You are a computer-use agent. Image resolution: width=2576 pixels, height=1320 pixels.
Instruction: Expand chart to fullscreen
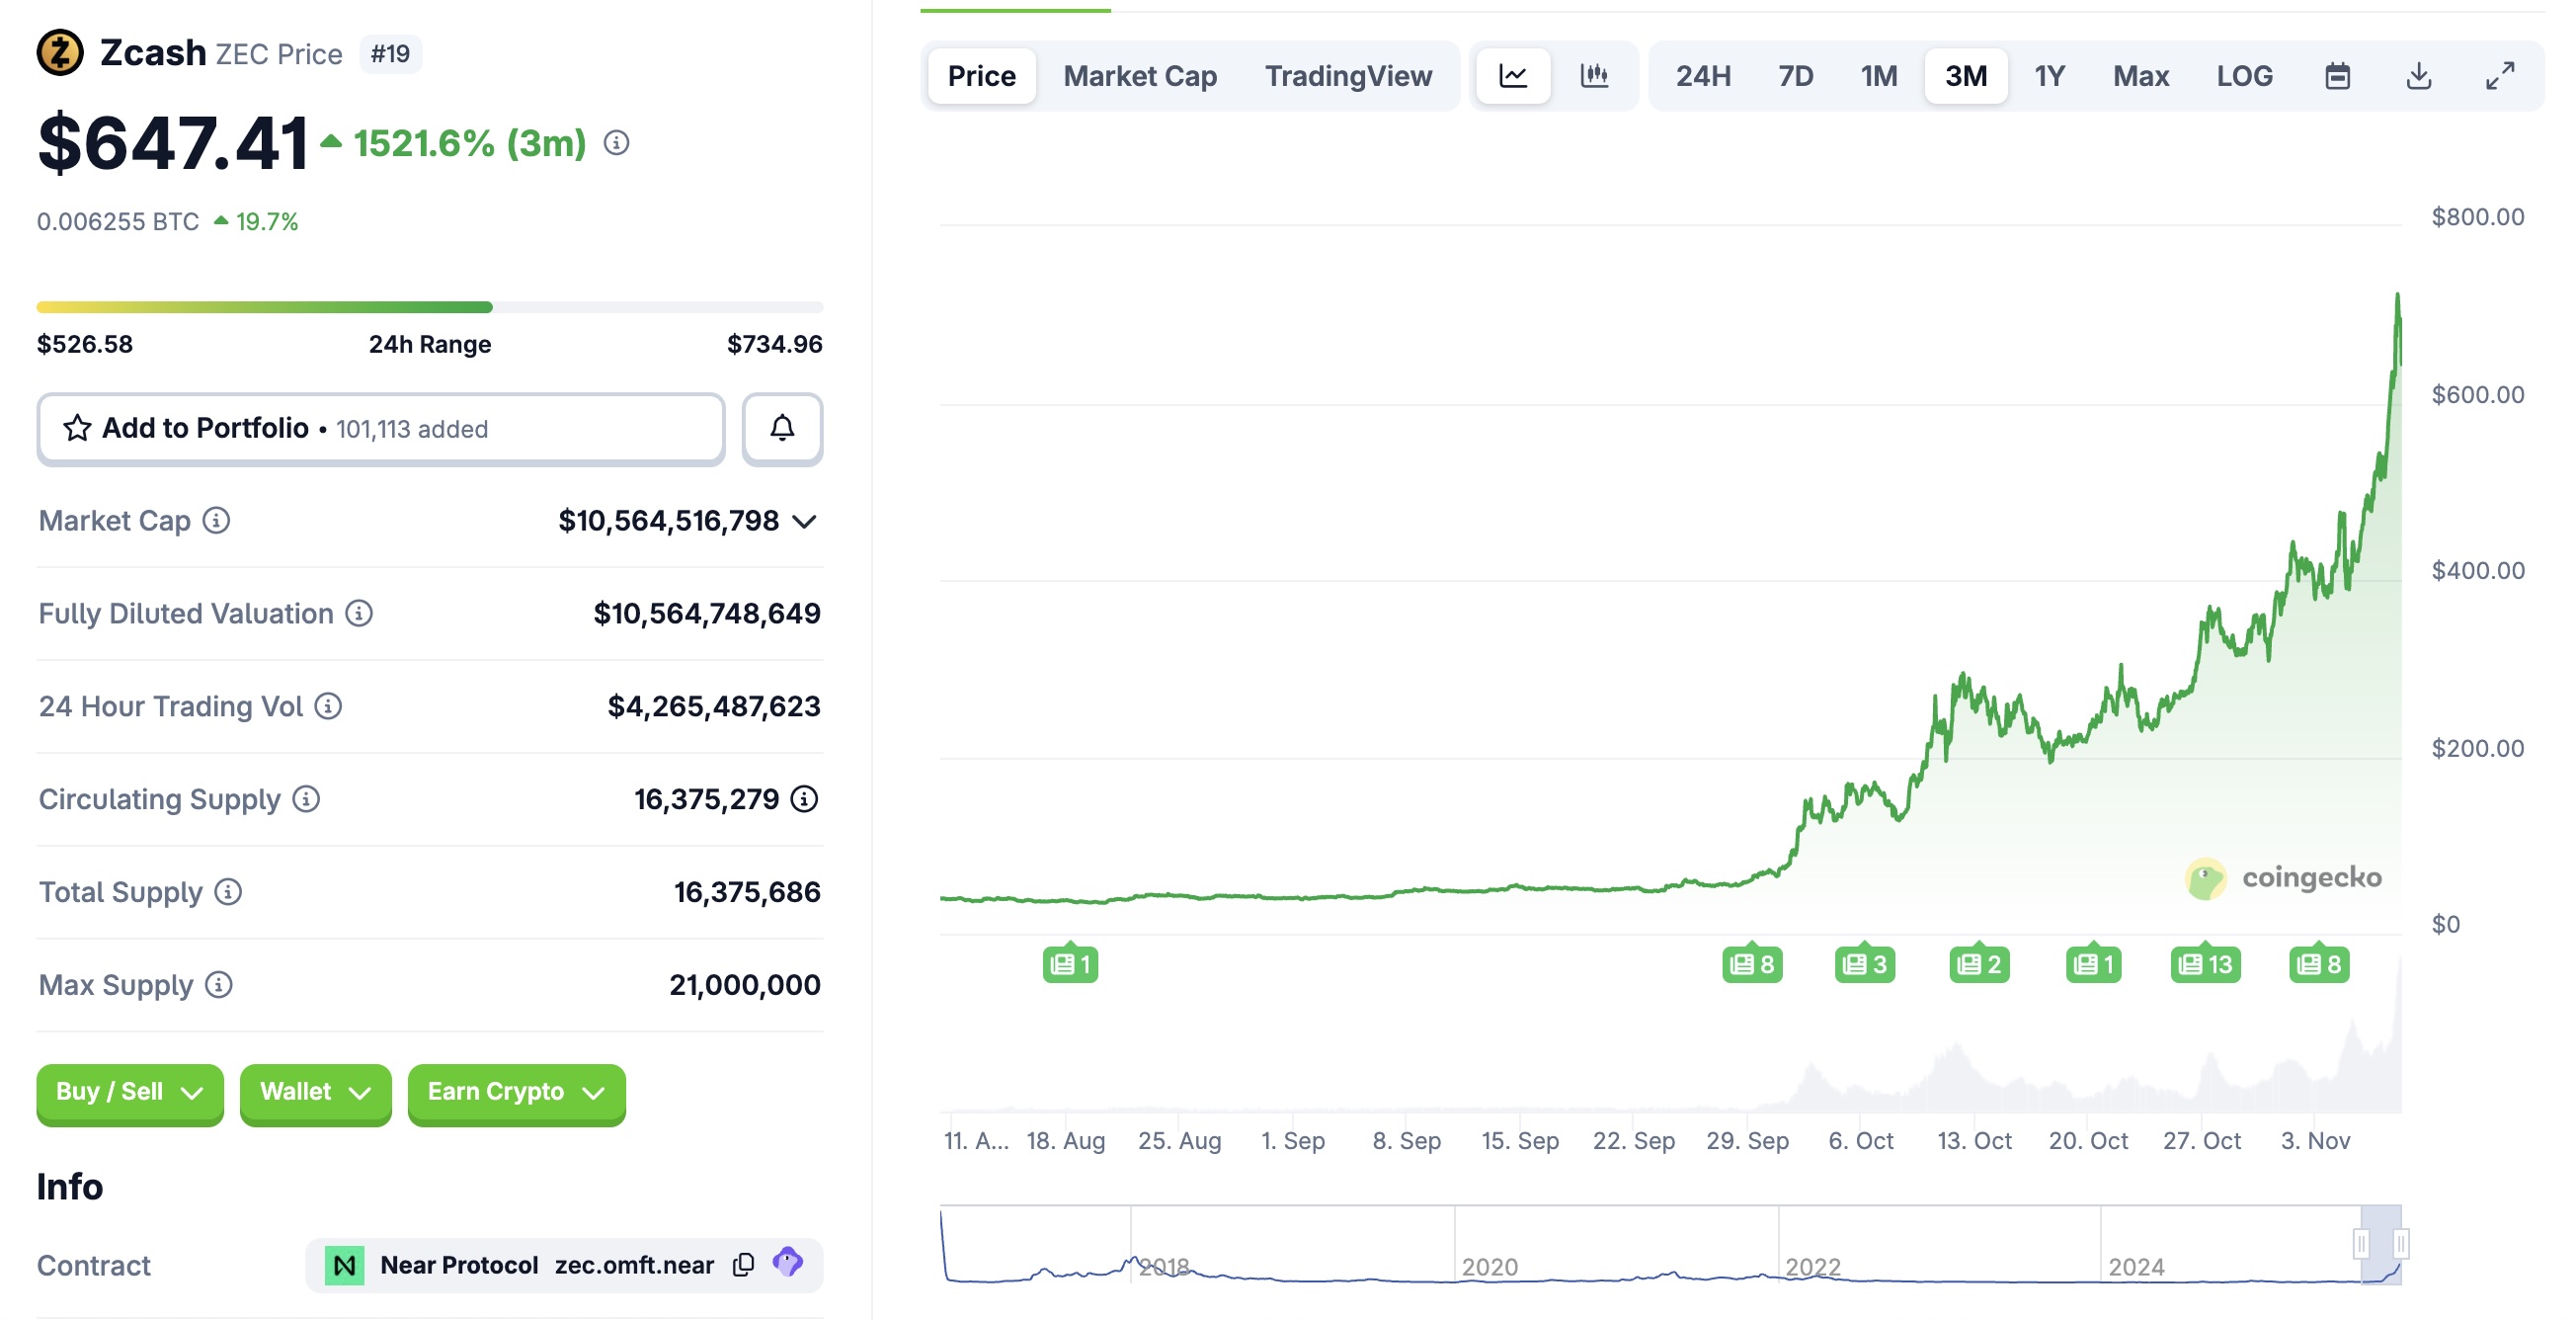pyautogui.click(x=2499, y=76)
